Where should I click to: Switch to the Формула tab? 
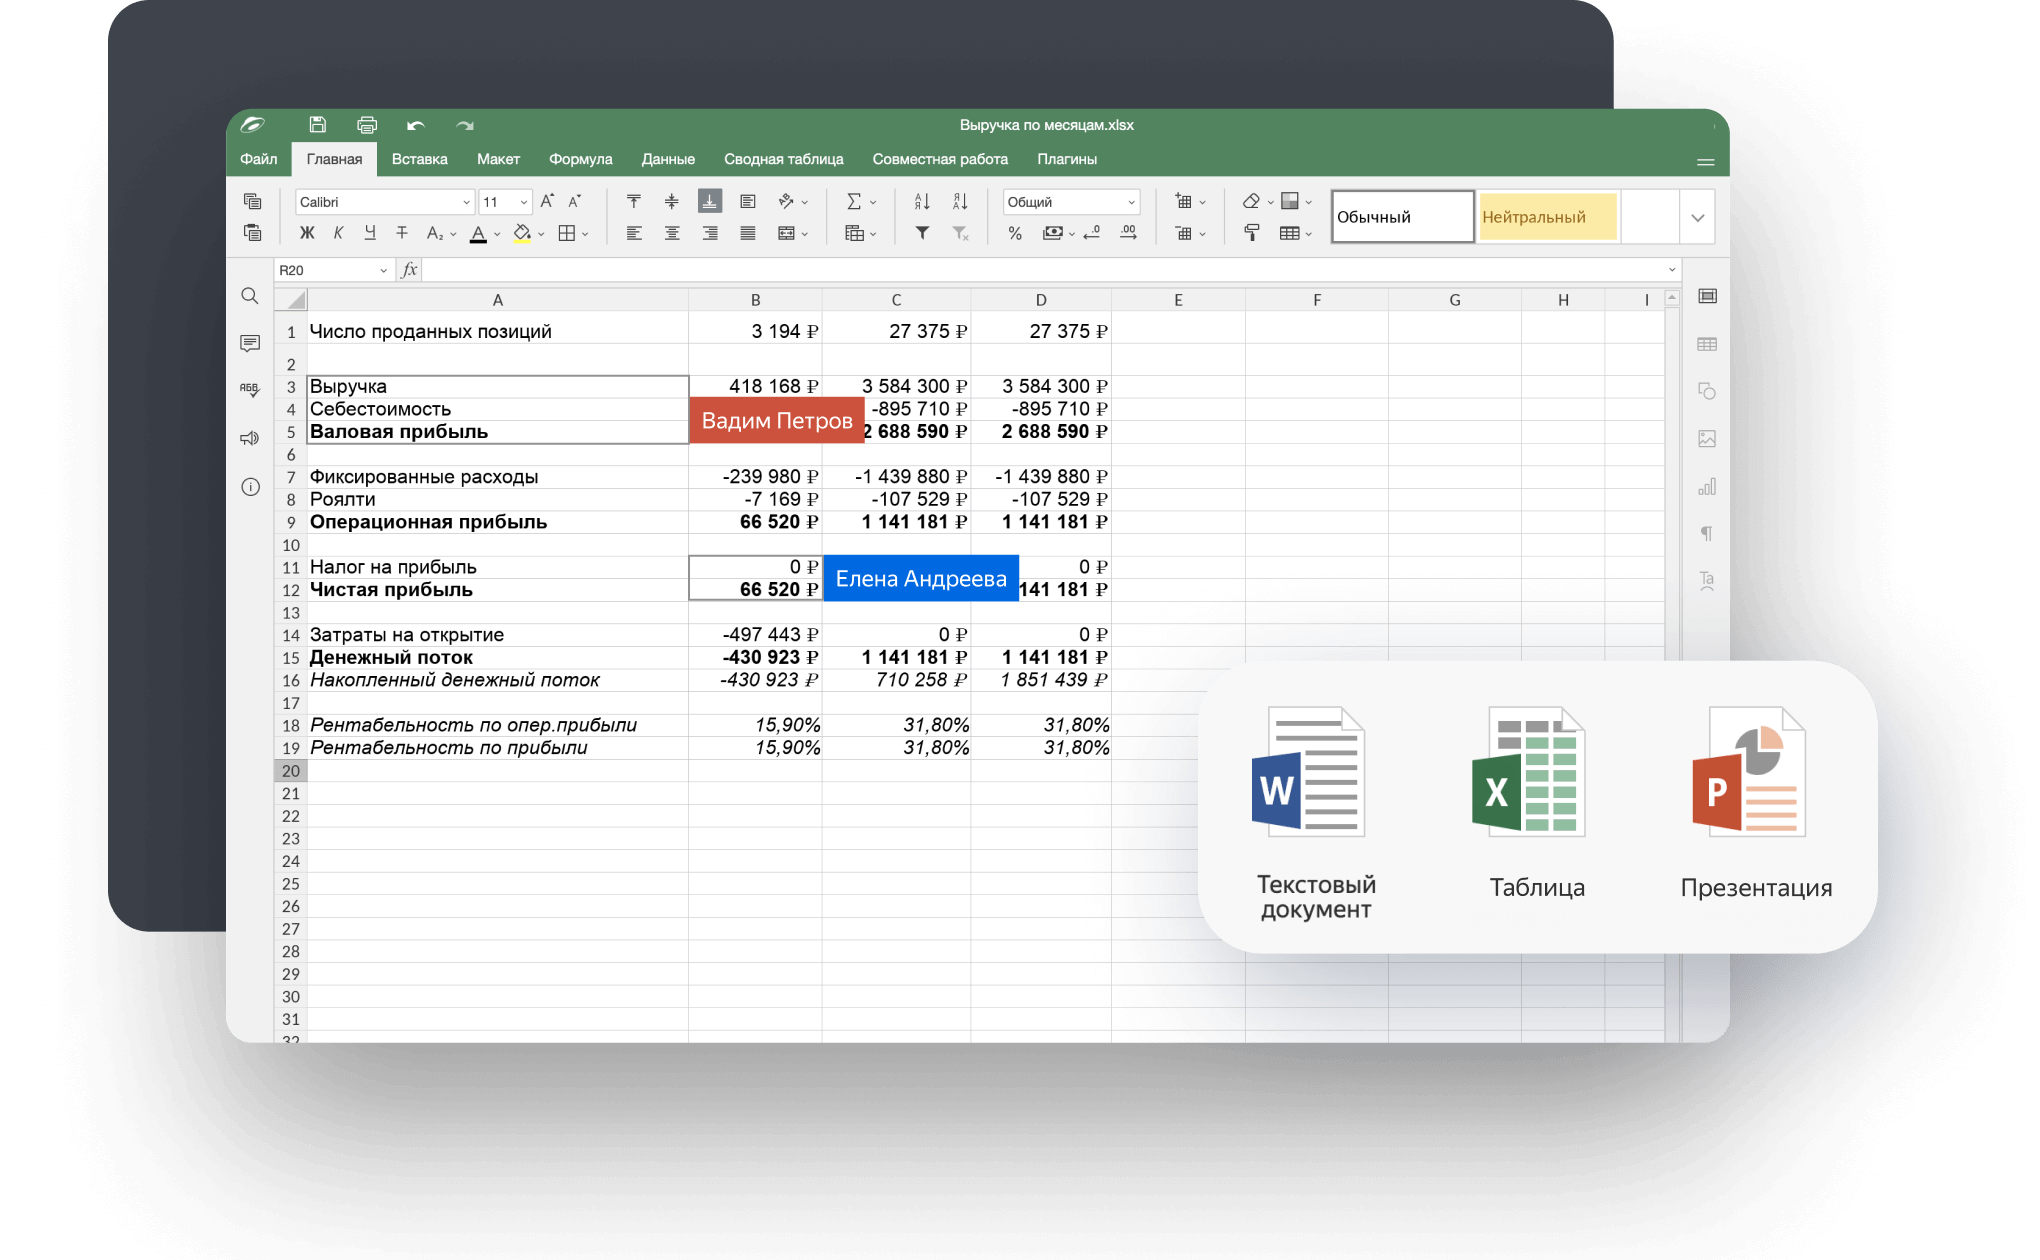[x=580, y=159]
